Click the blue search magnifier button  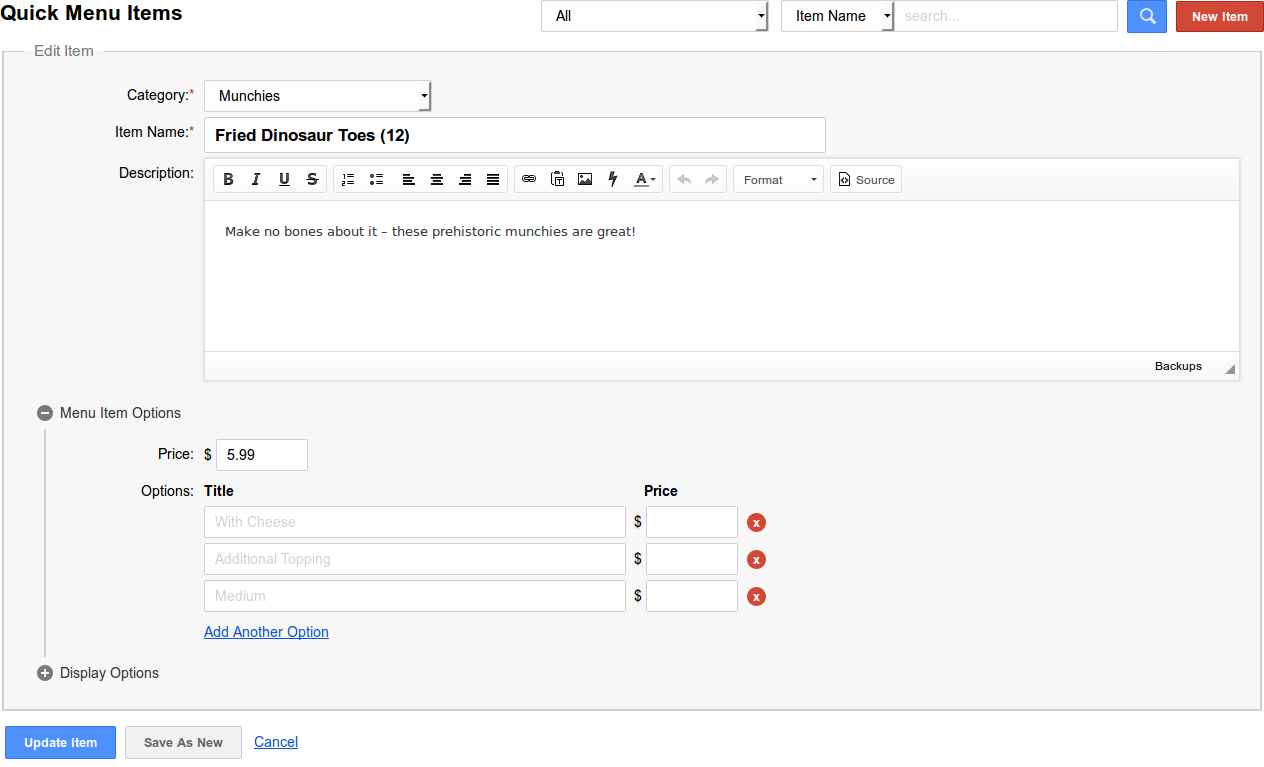[1146, 16]
